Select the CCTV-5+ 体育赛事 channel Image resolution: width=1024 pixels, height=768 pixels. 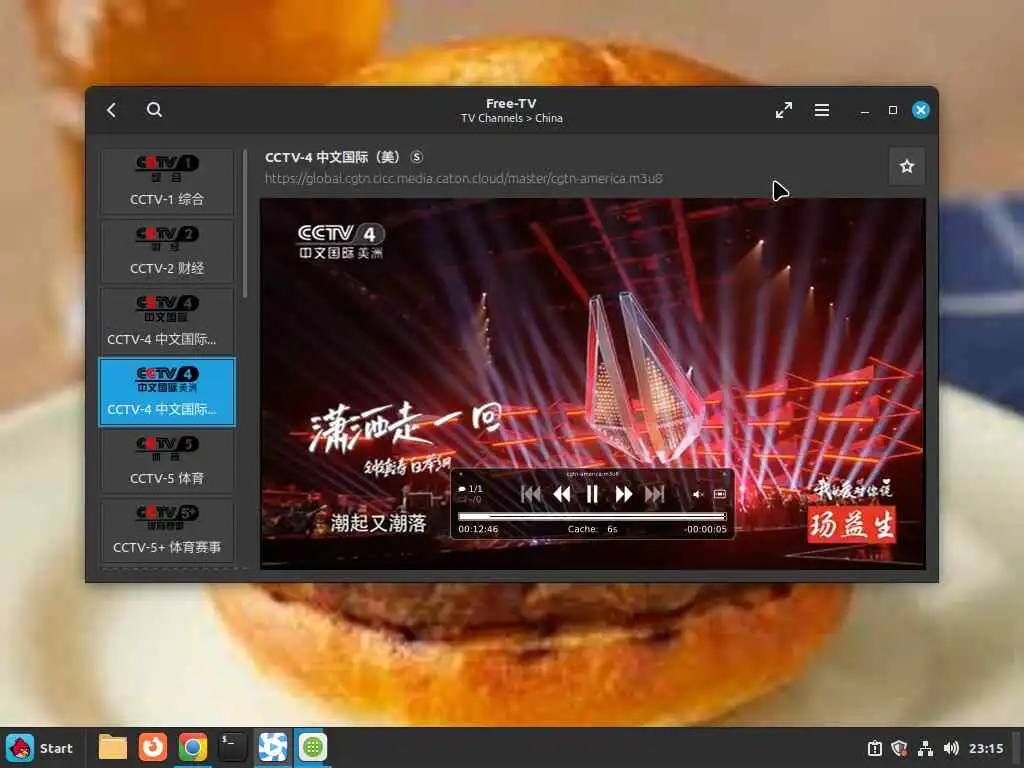167,530
